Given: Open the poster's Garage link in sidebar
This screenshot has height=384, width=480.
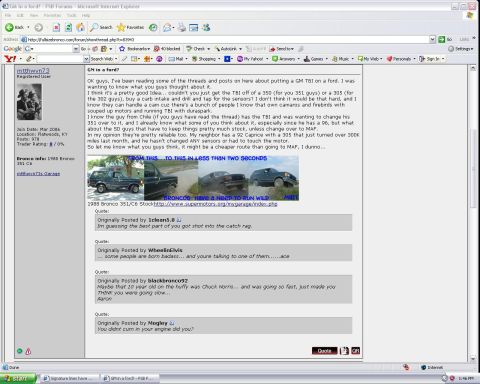Looking at the screenshot, I should (38, 174).
